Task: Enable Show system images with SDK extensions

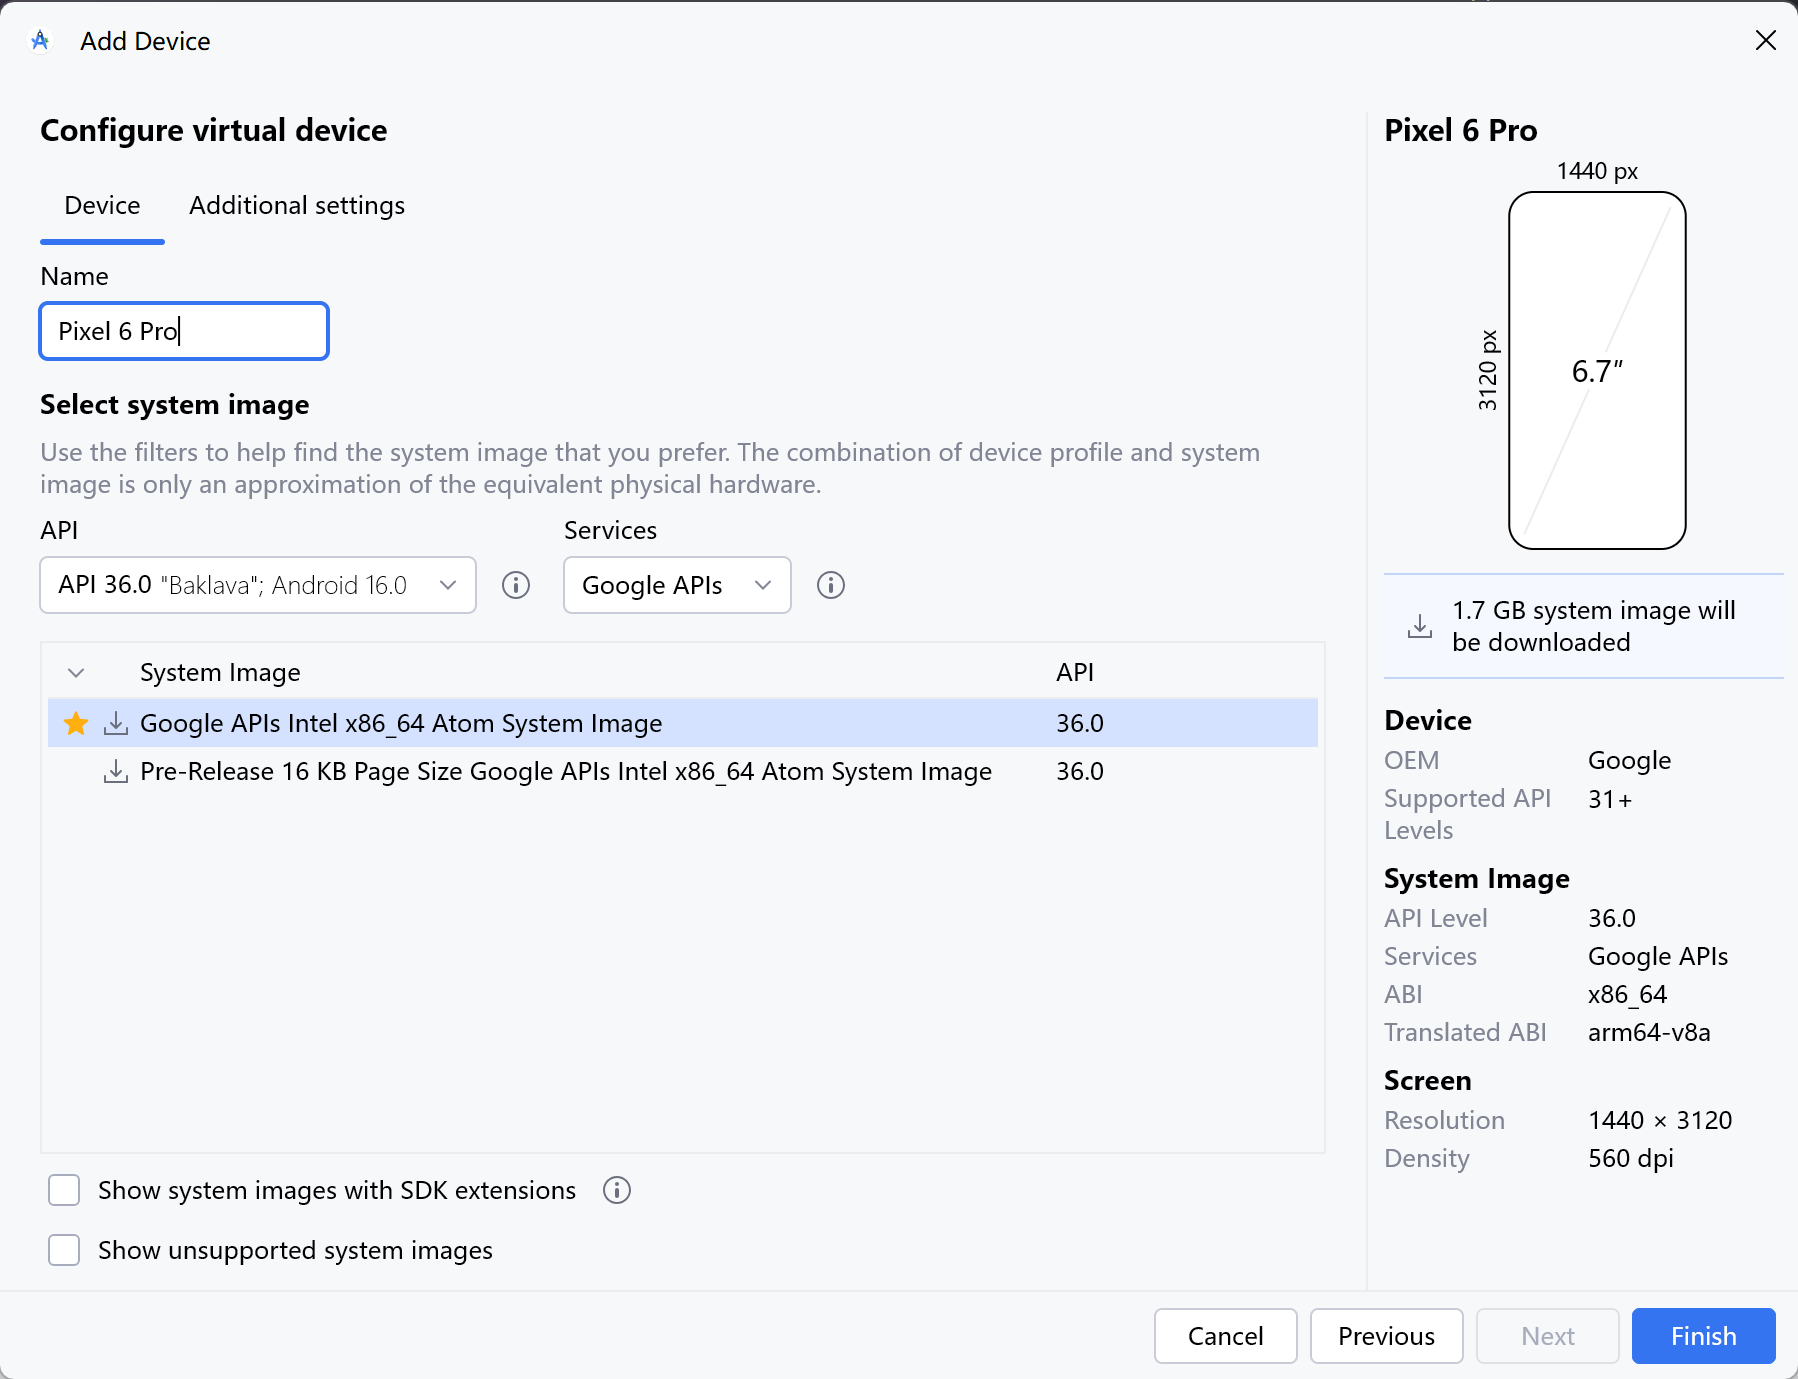Action: click(x=64, y=1190)
